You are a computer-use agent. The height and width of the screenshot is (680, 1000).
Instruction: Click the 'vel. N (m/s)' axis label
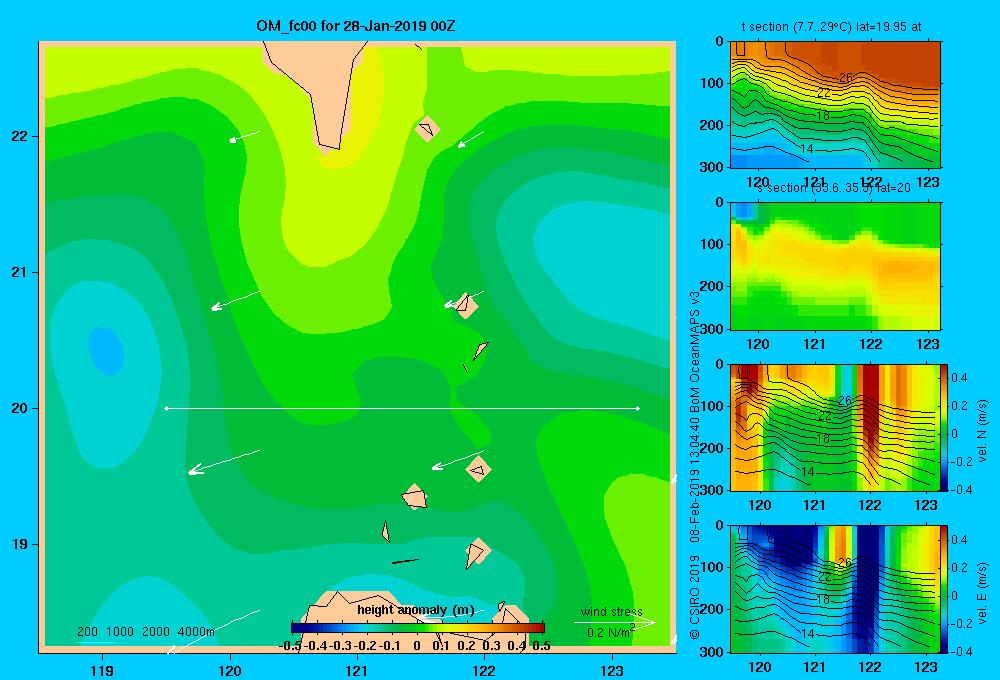tap(983, 431)
